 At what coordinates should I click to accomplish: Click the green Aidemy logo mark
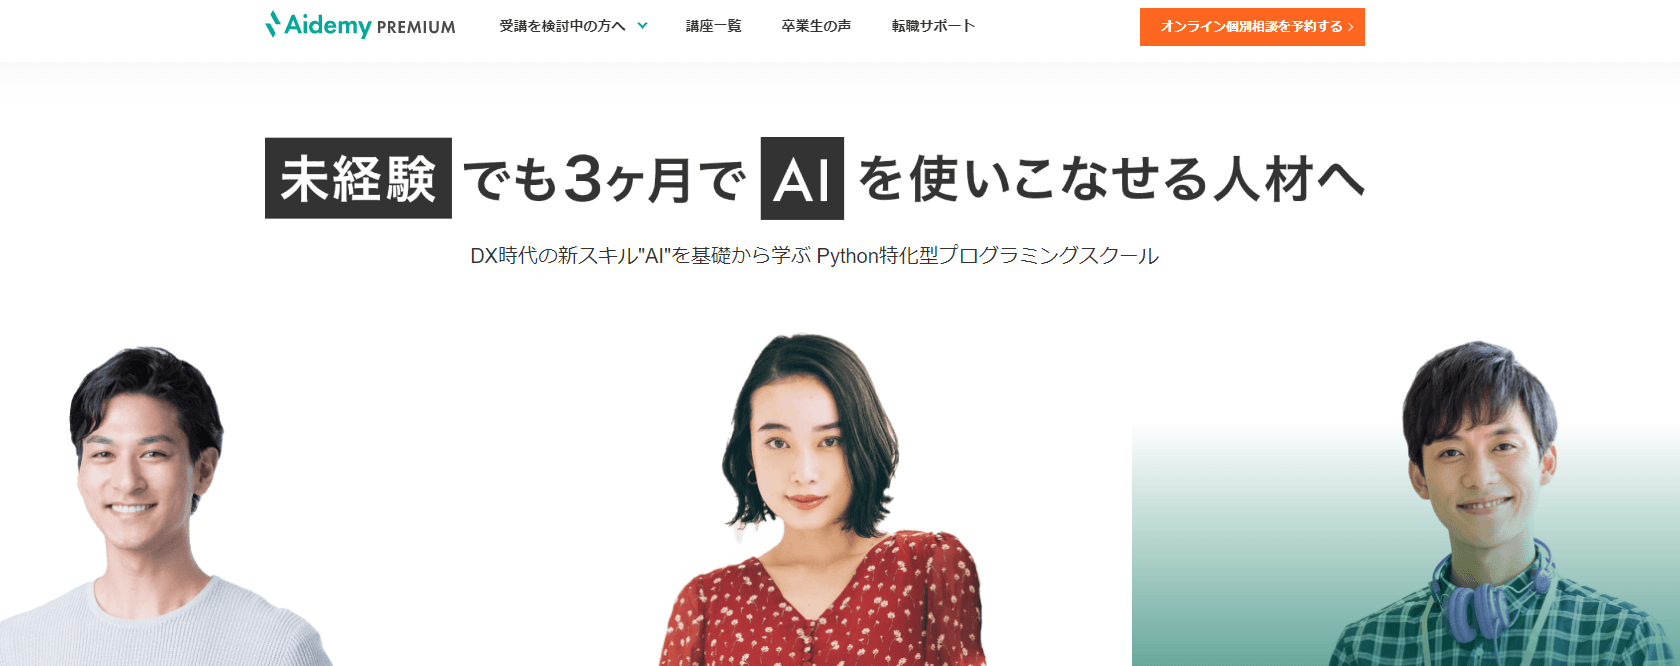coord(272,25)
